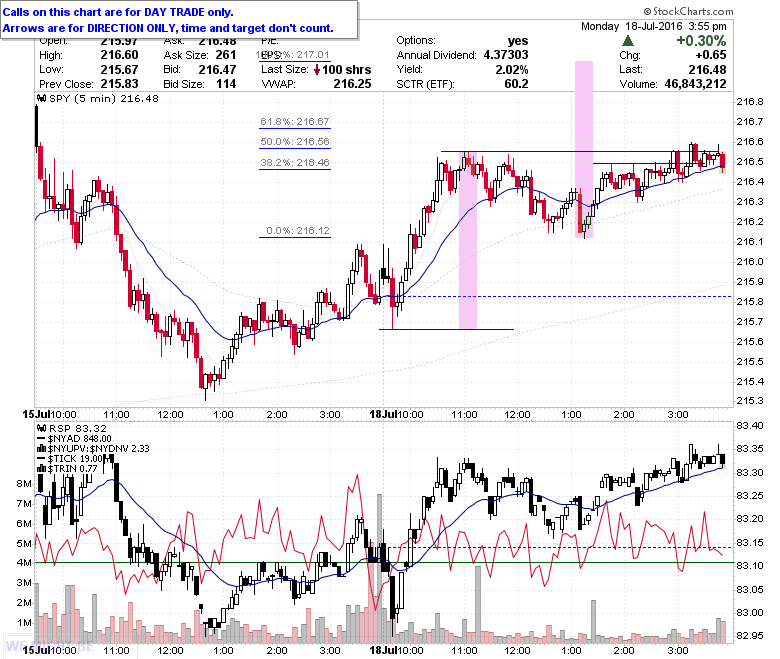Click the 8M volume axis label

pos(24,483)
